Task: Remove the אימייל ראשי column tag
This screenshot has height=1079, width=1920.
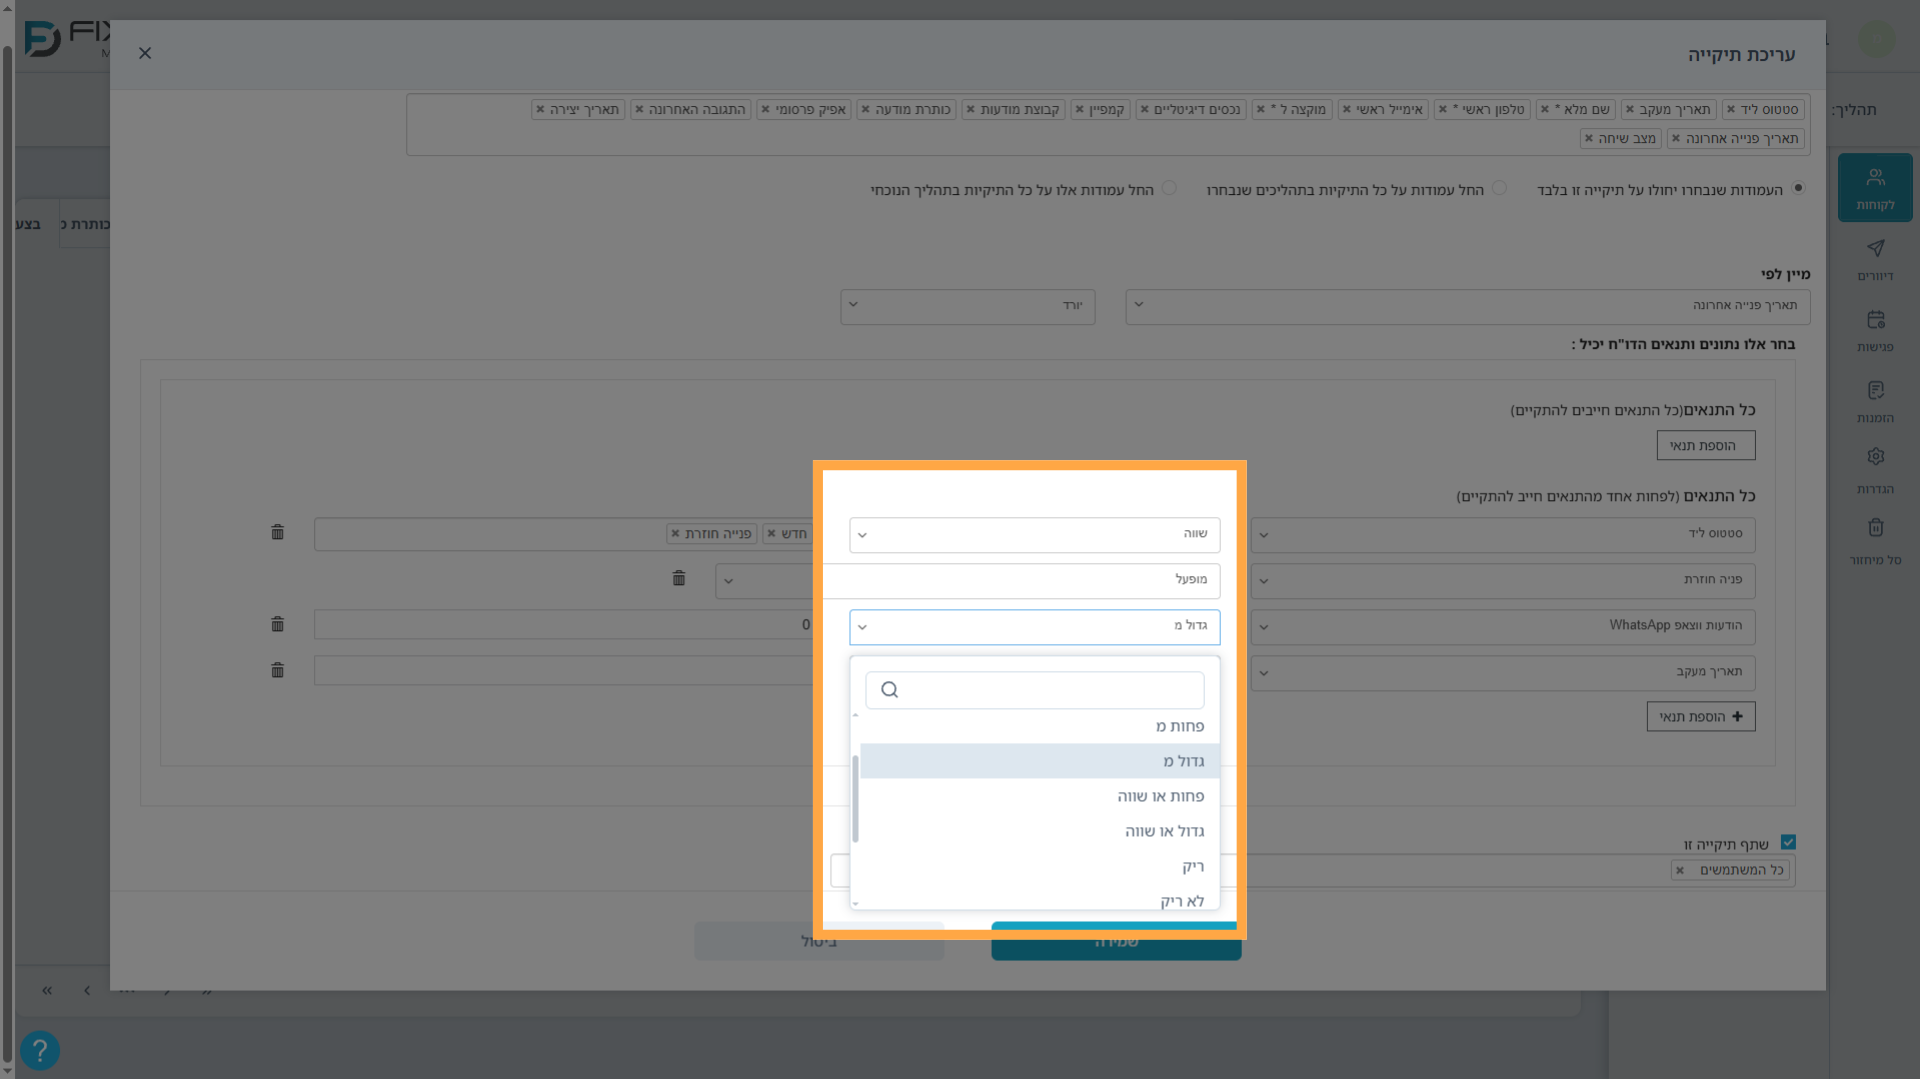Action: pos(1347,110)
